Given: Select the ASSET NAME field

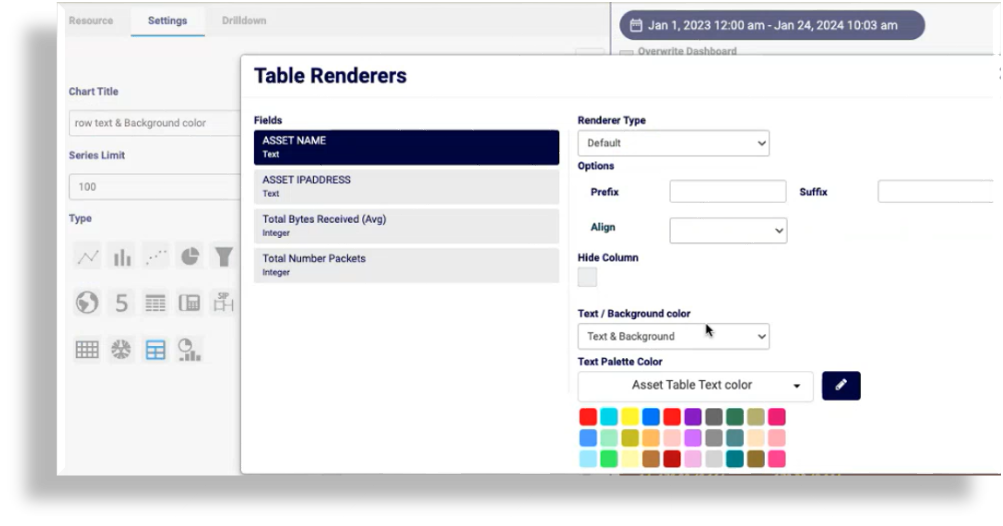Looking at the screenshot, I should pos(406,147).
